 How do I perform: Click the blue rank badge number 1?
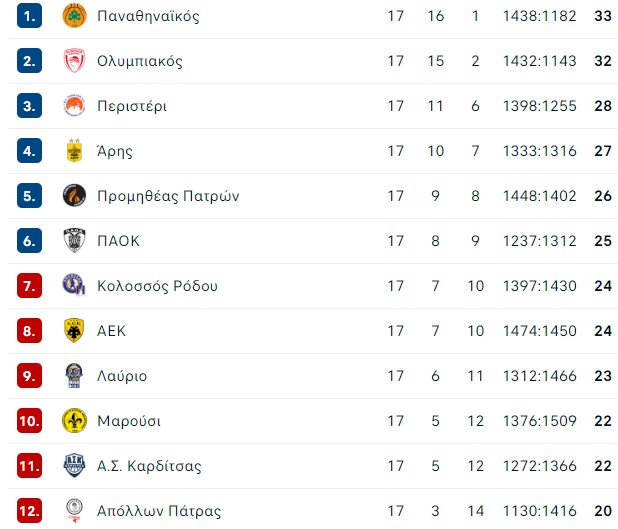coord(30,16)
